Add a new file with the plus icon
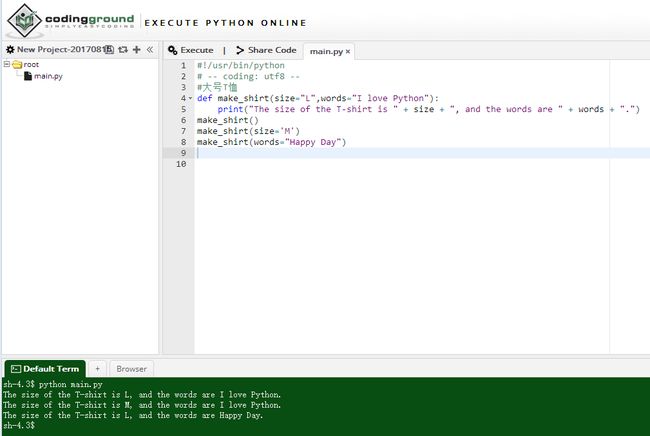Image resolution: width=650 pixels, height=436 pixels. coord(136,50)
